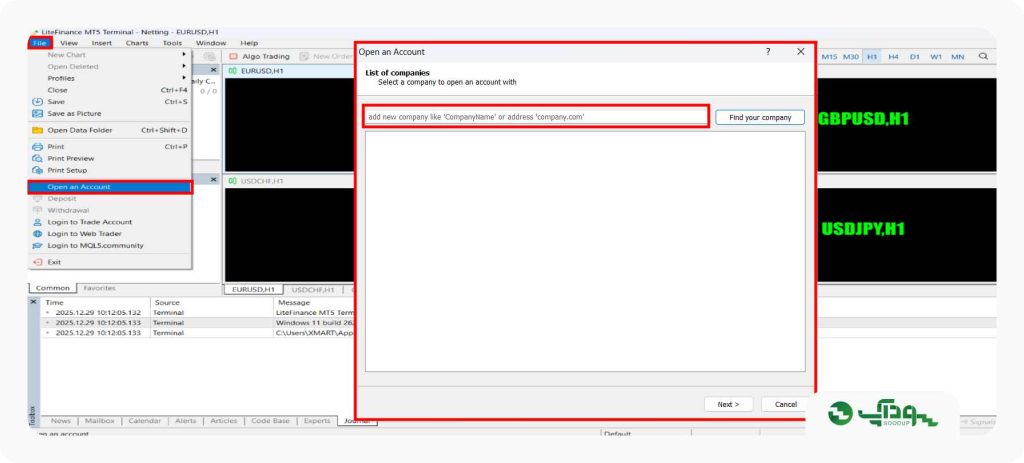Click the help question mark in dialog
Screen dimensions: 1024x463
[x=768, y=52]
